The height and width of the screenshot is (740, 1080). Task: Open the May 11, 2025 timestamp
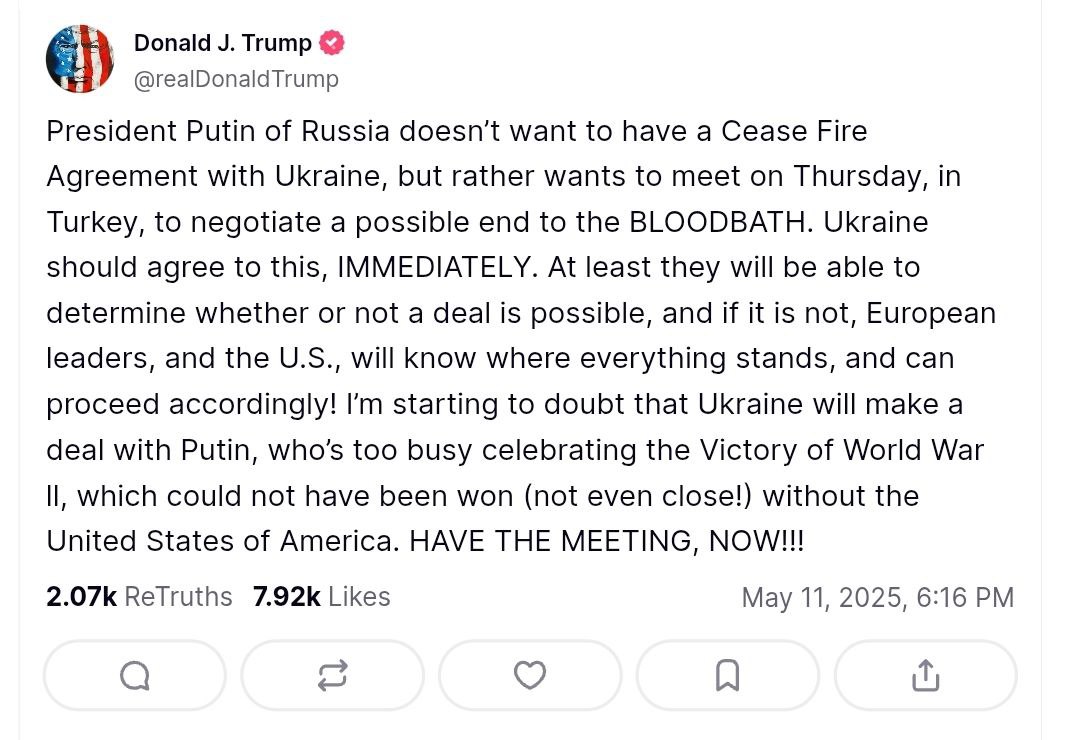(877, 598)
